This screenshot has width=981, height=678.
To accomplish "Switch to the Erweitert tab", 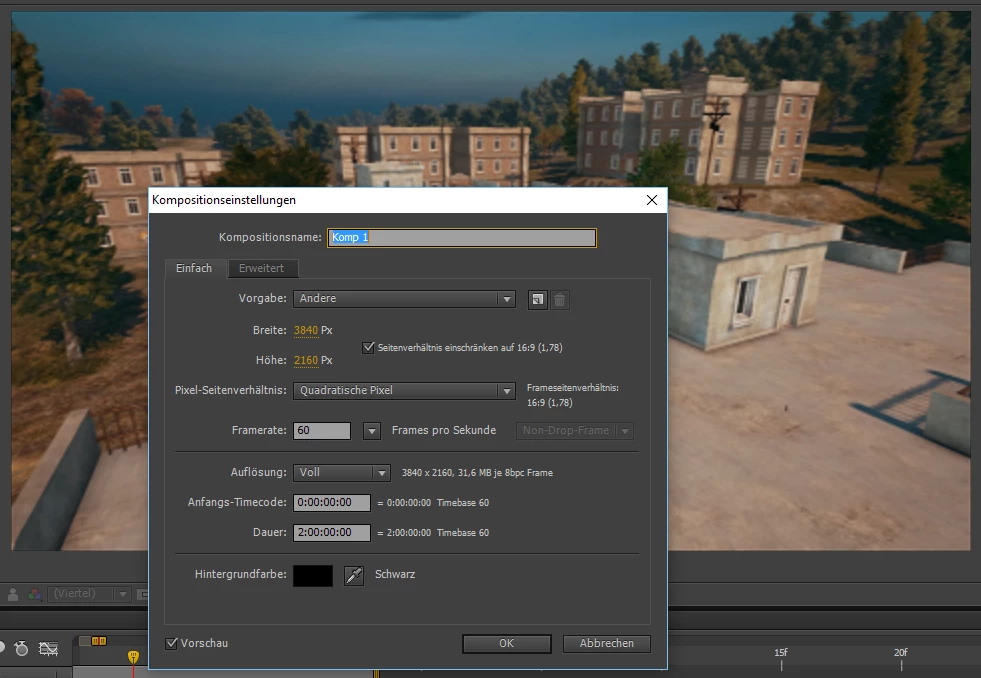I will pyautogui.click(x=262, y=268).
